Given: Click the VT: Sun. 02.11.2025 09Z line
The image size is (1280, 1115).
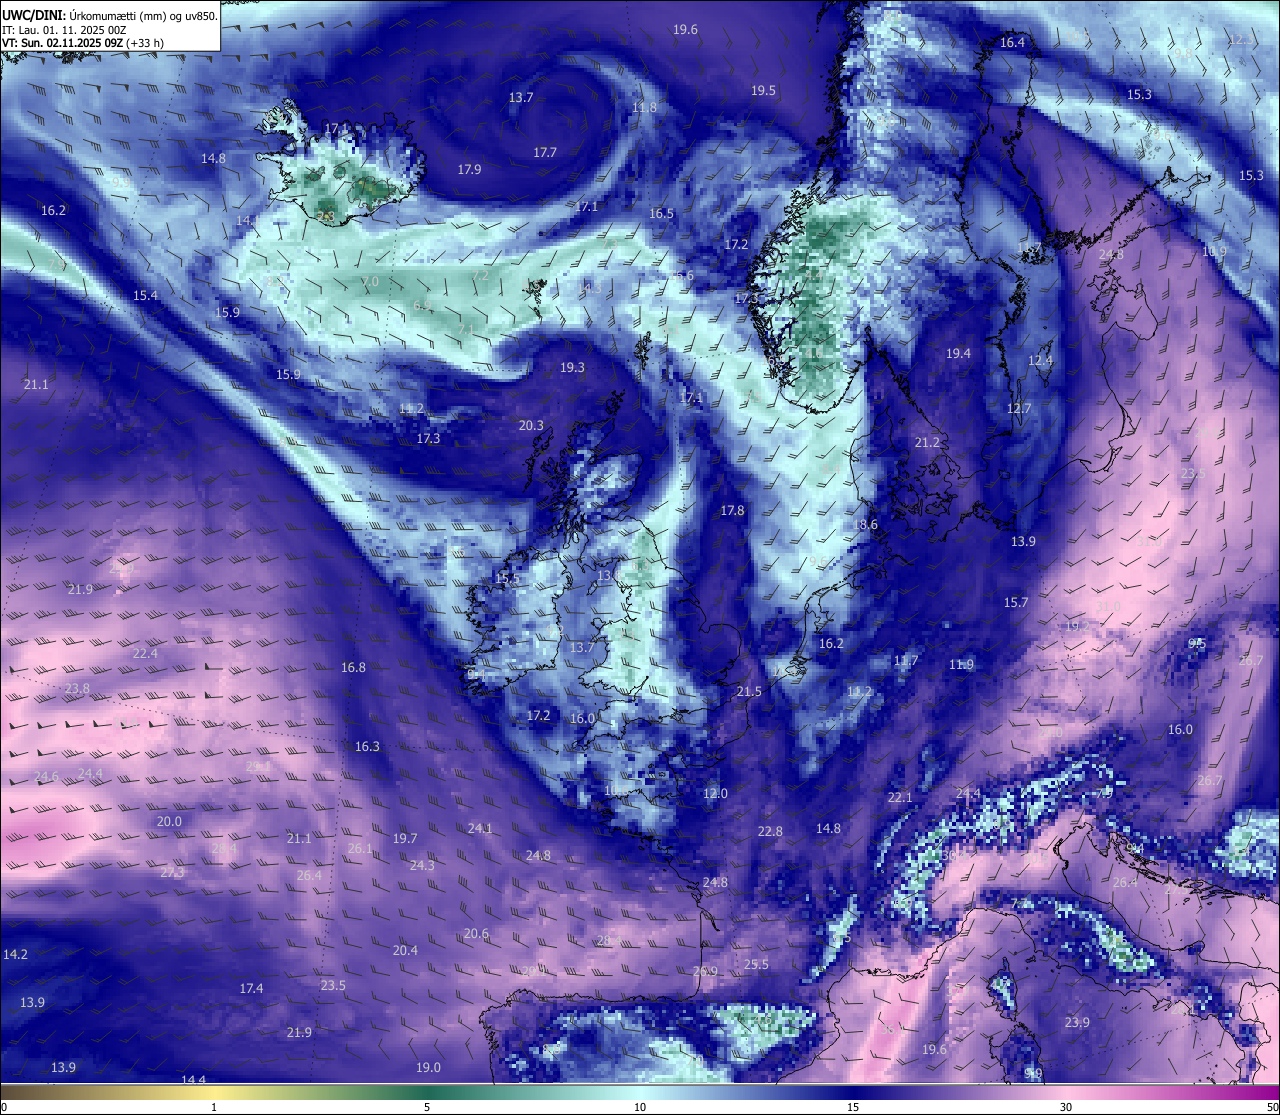Looking at the screenshot, I should [83, 43].
